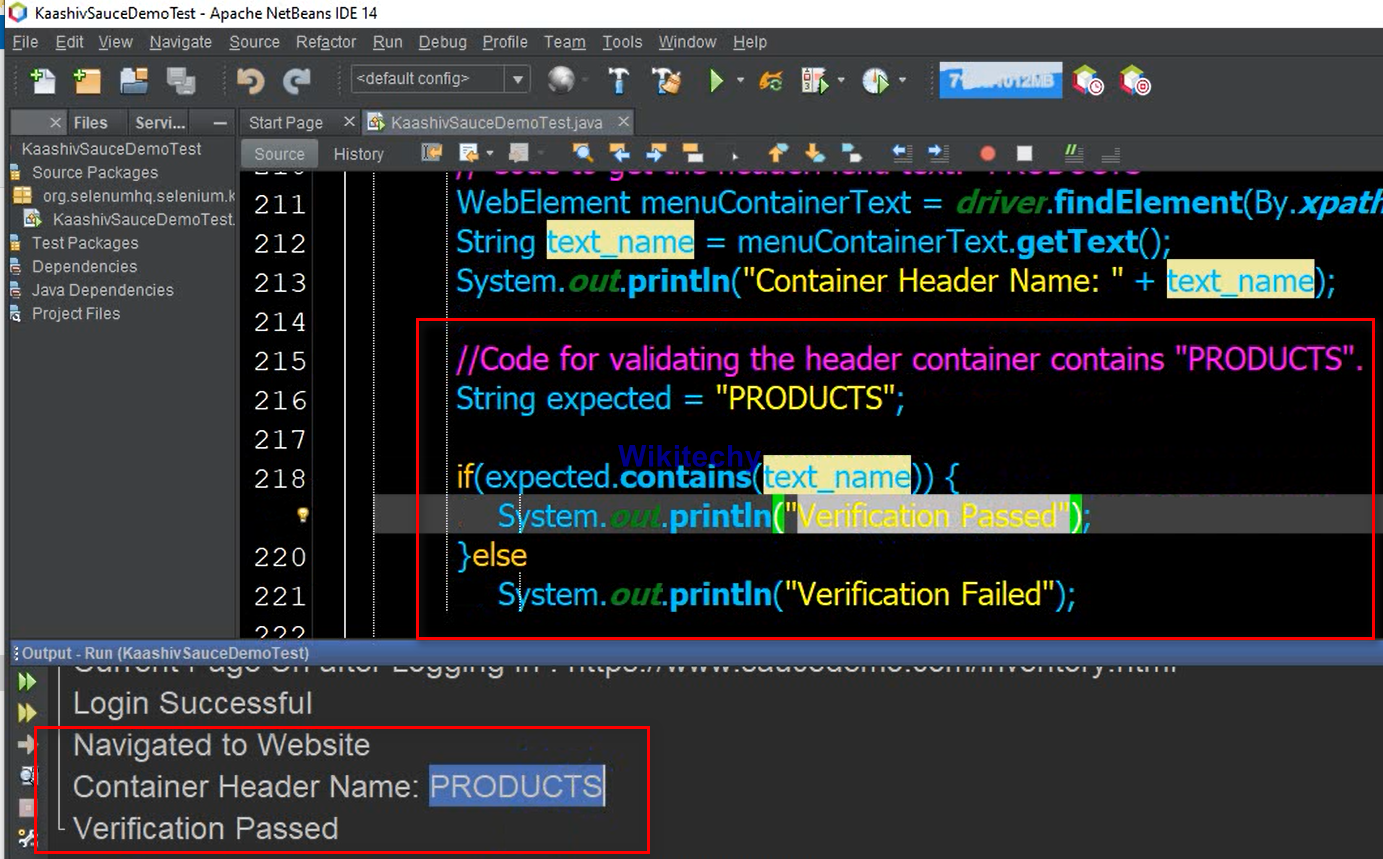Click the New File toolbar icon
This screenshot has height=859, width=1383.
[43, 80]
